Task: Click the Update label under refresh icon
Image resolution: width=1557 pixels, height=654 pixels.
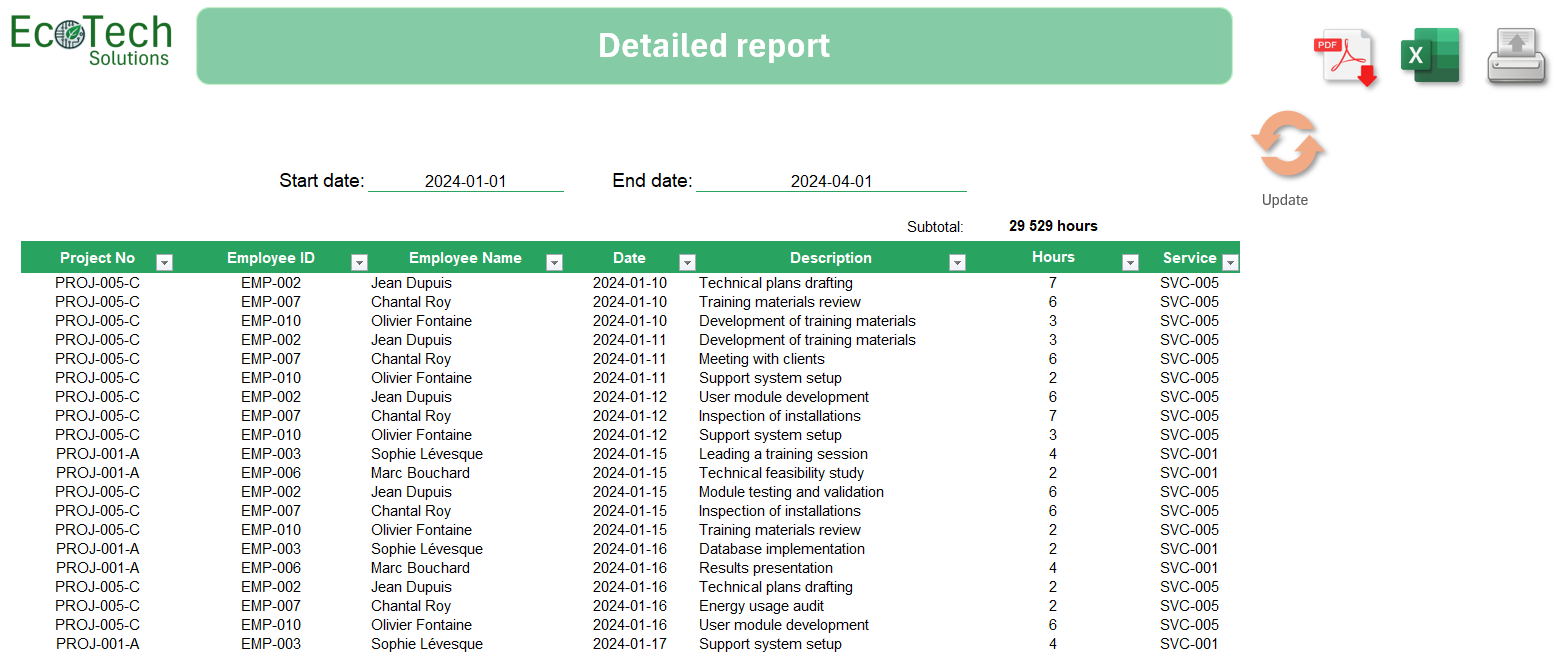Action: coord(1285,200)
